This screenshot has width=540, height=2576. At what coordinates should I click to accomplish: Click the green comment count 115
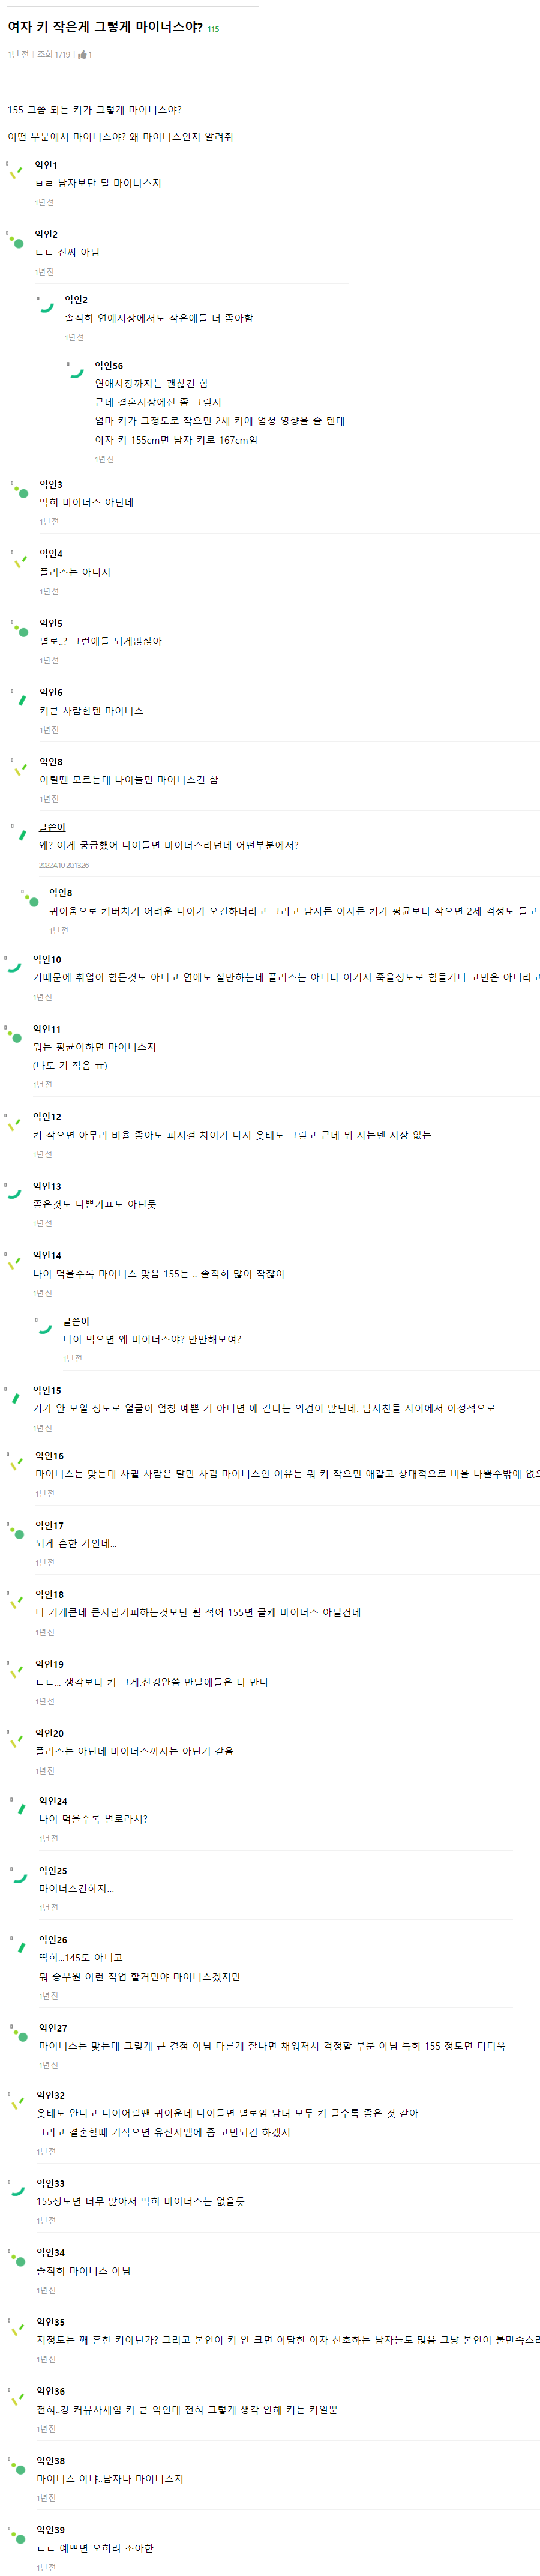click(213, 29)
